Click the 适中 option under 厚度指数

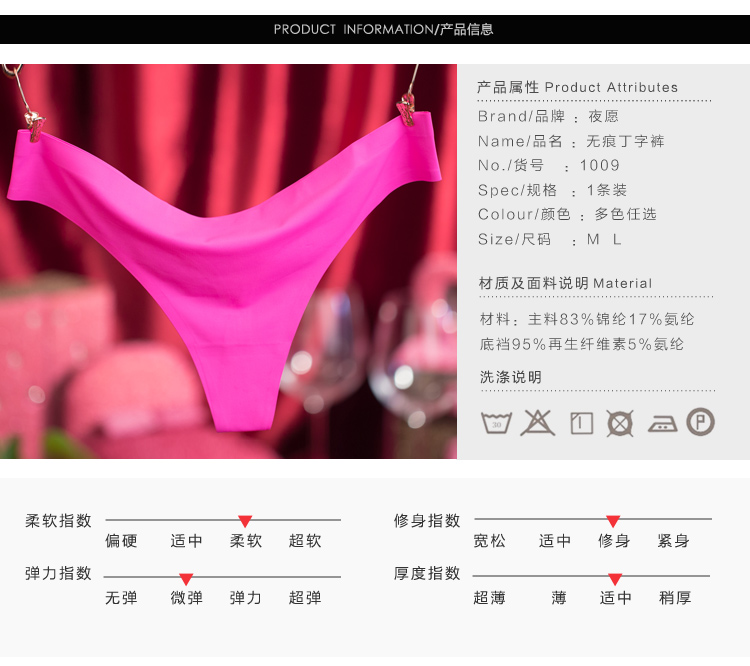click(616, 598)
